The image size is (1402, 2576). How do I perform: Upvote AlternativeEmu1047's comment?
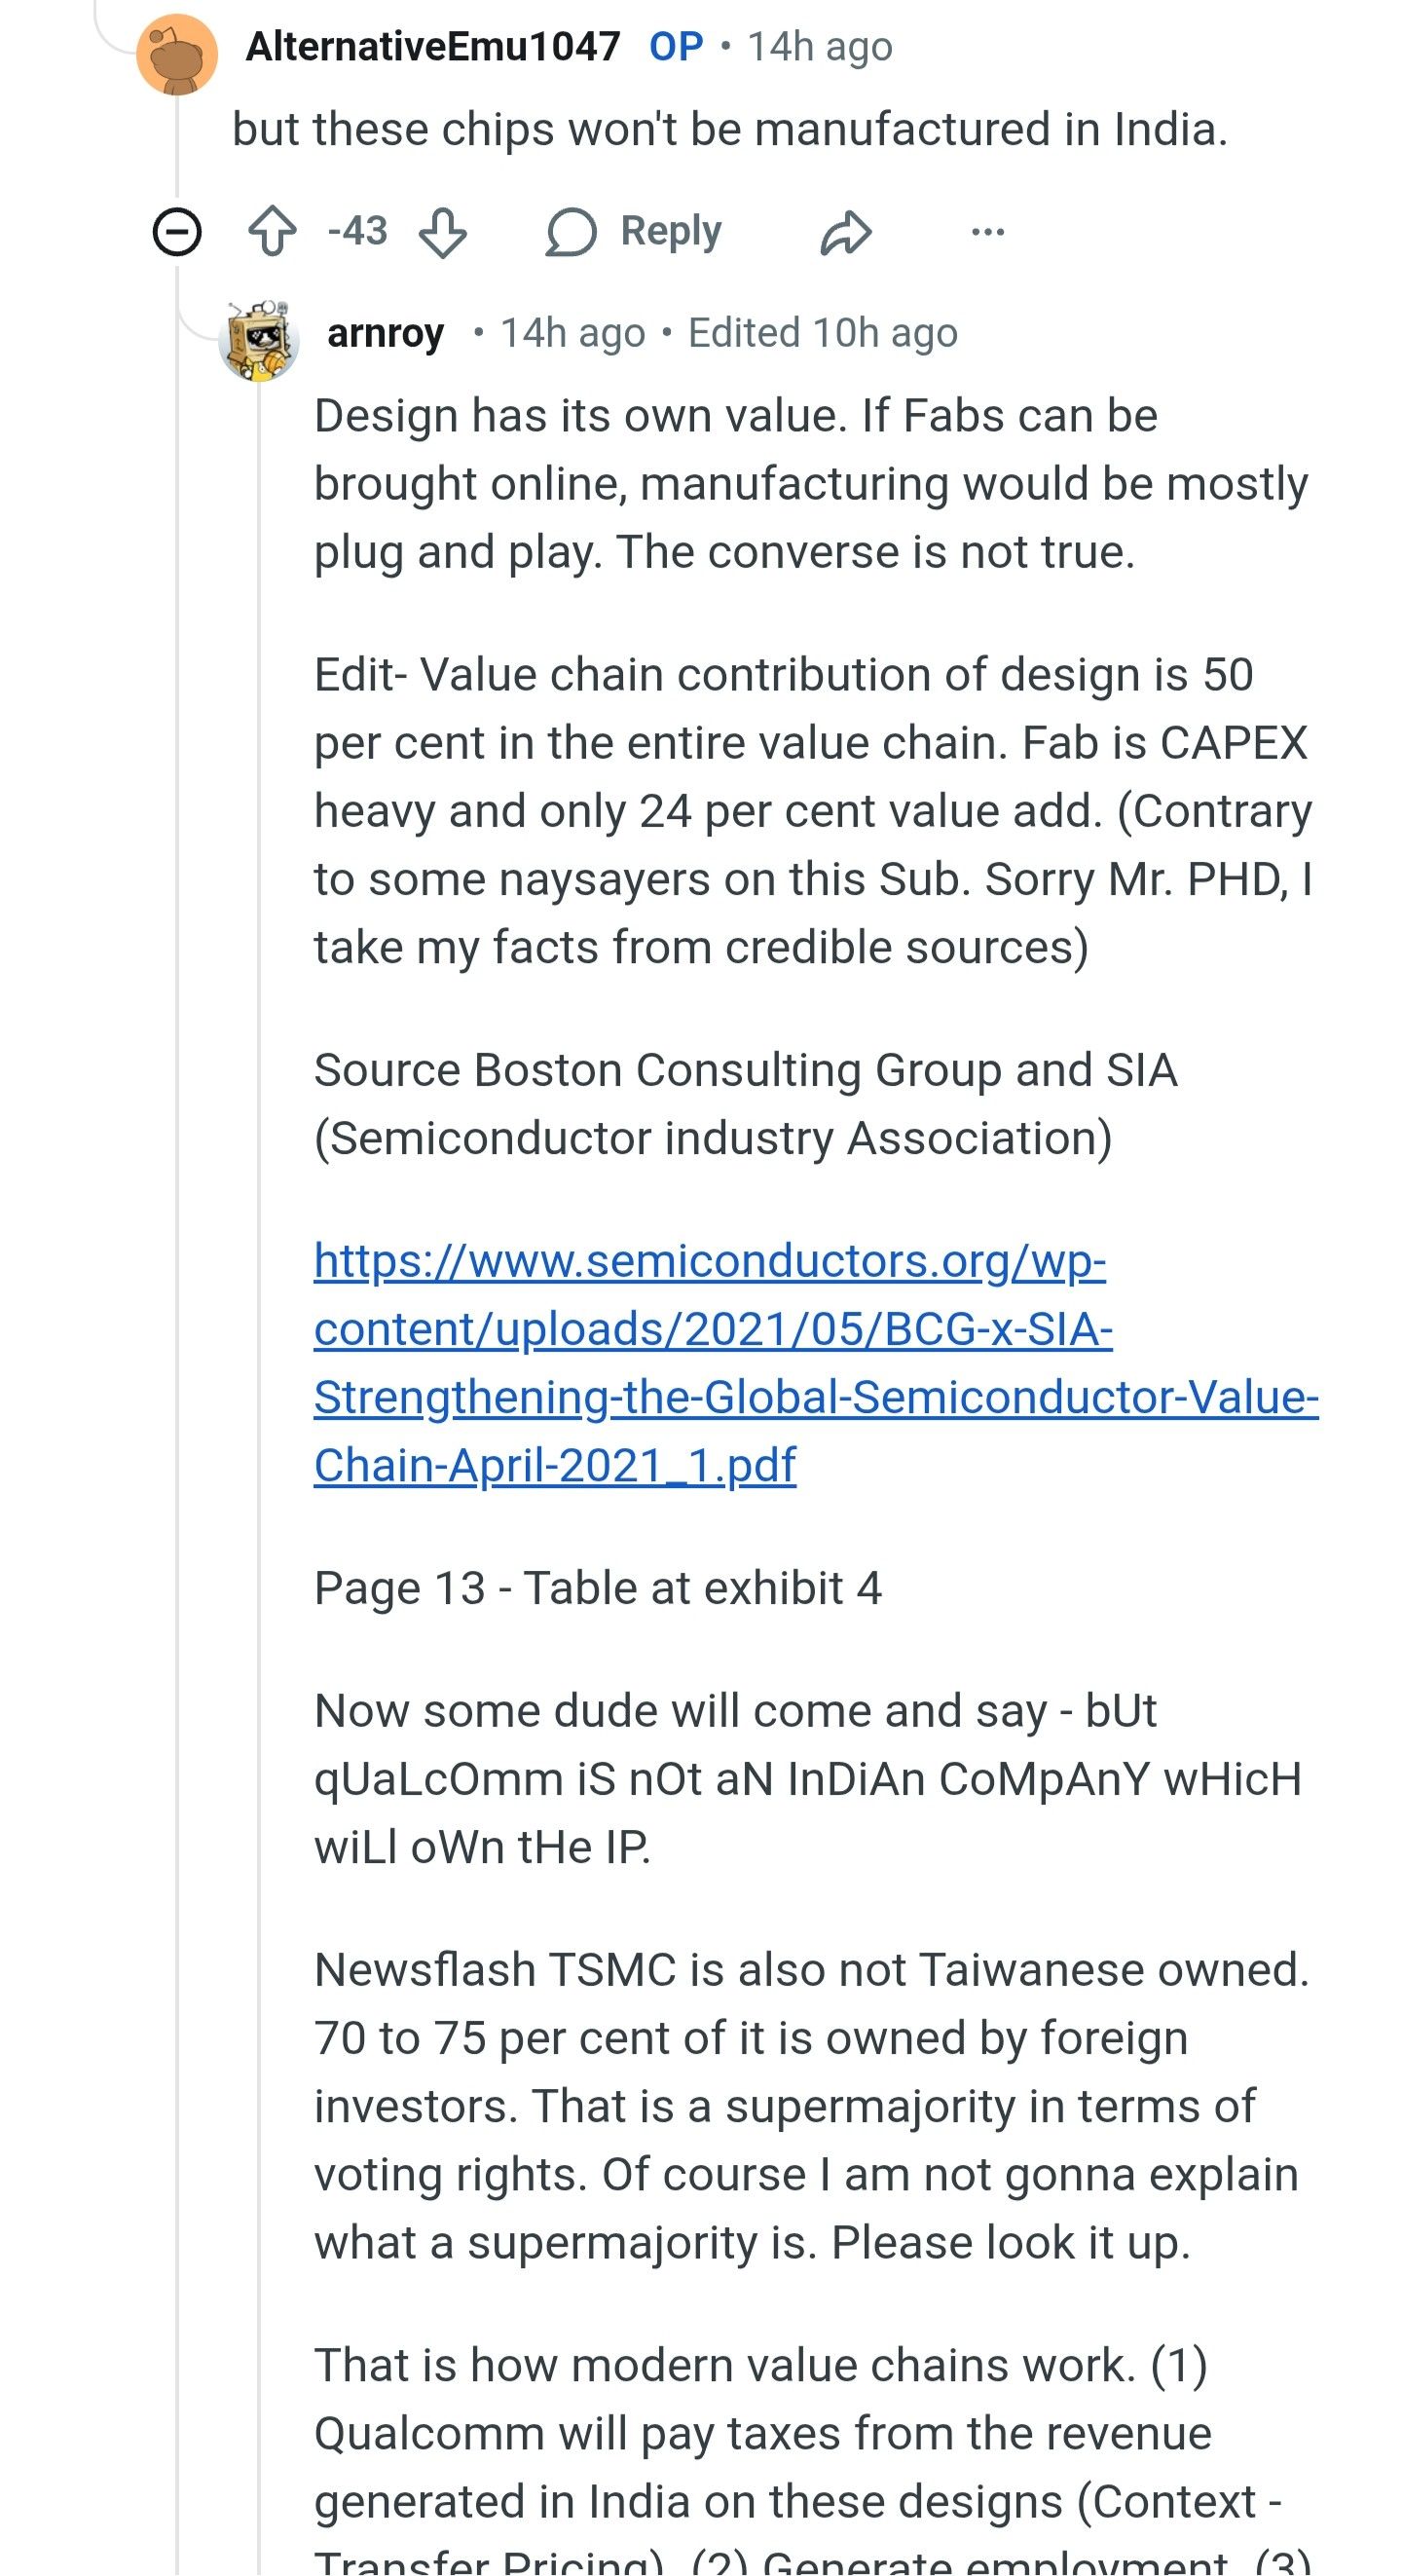[x=272, y=232]
